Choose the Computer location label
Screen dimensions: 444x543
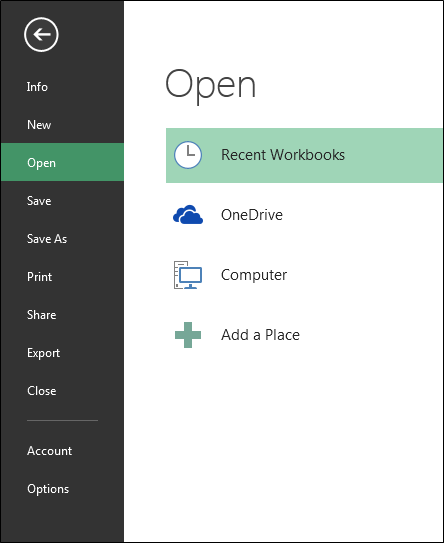(254, 275)
